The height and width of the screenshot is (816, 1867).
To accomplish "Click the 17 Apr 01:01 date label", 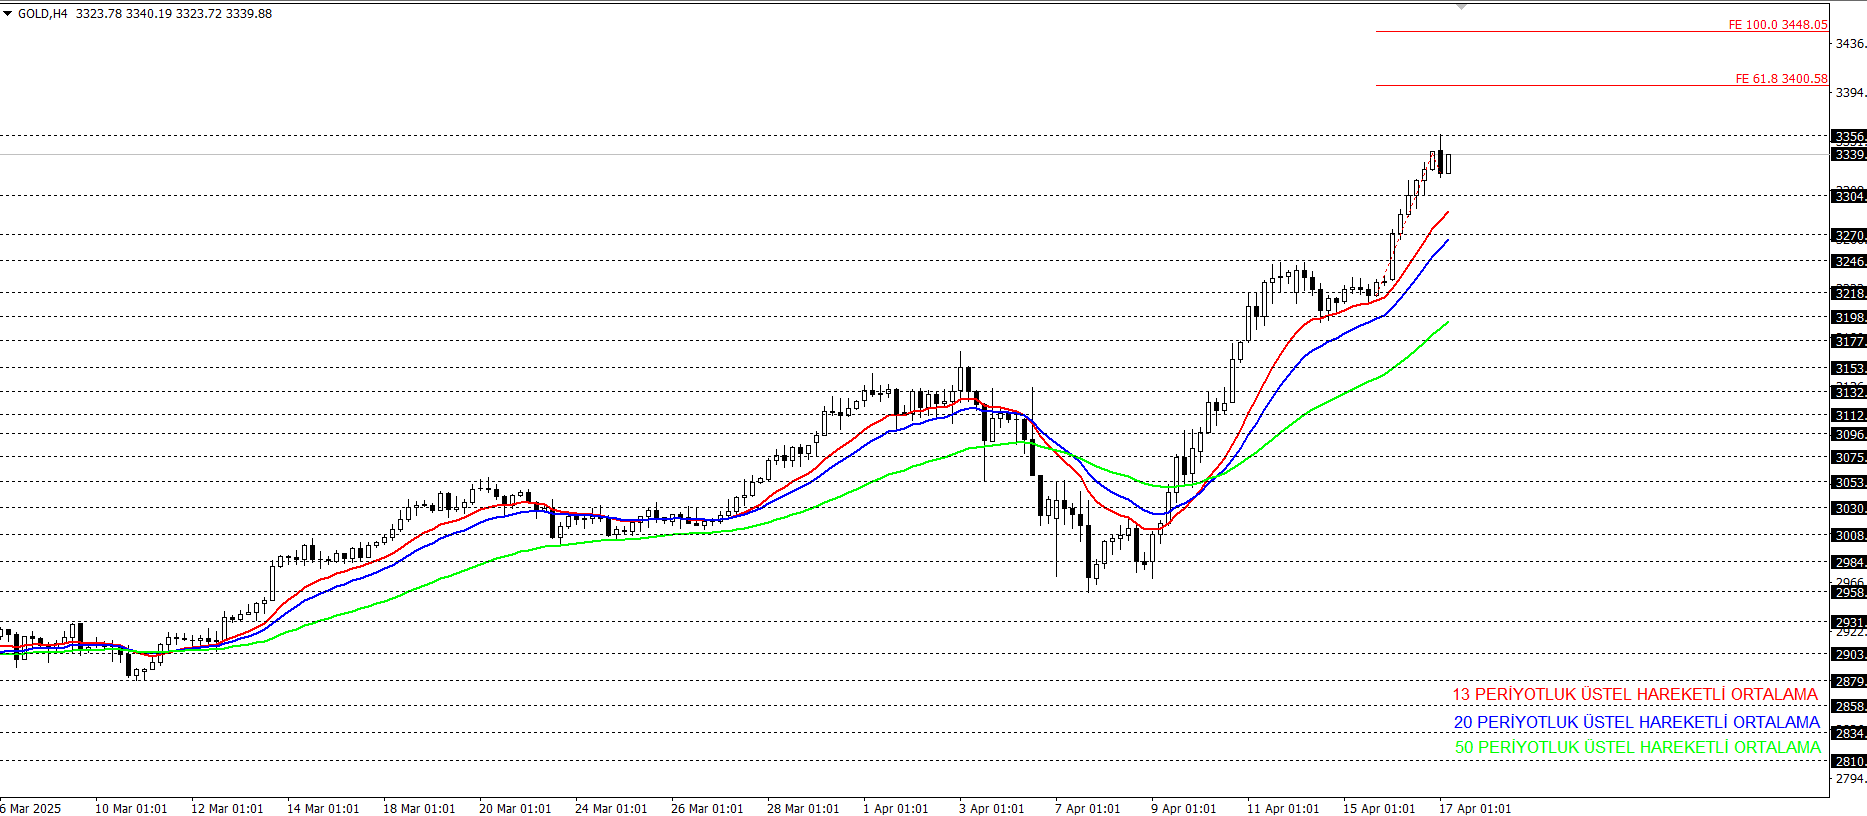I will [x=1475, y=808].
